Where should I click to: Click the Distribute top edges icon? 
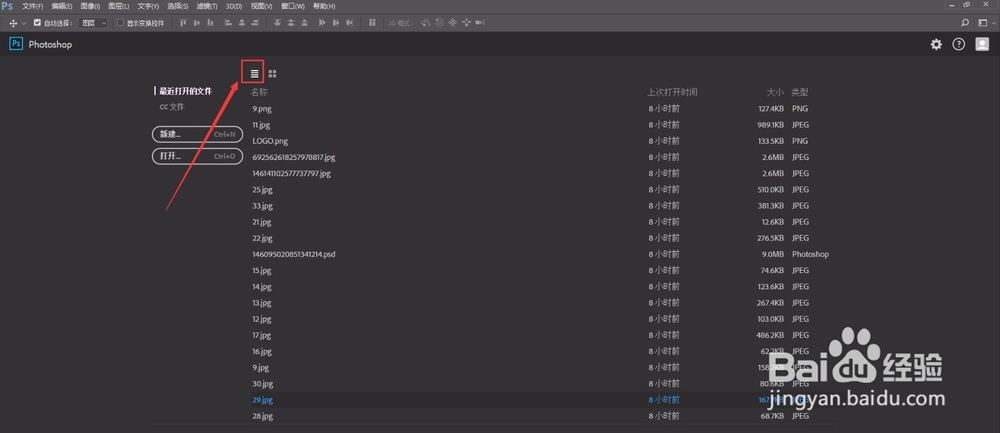(277, 23)
